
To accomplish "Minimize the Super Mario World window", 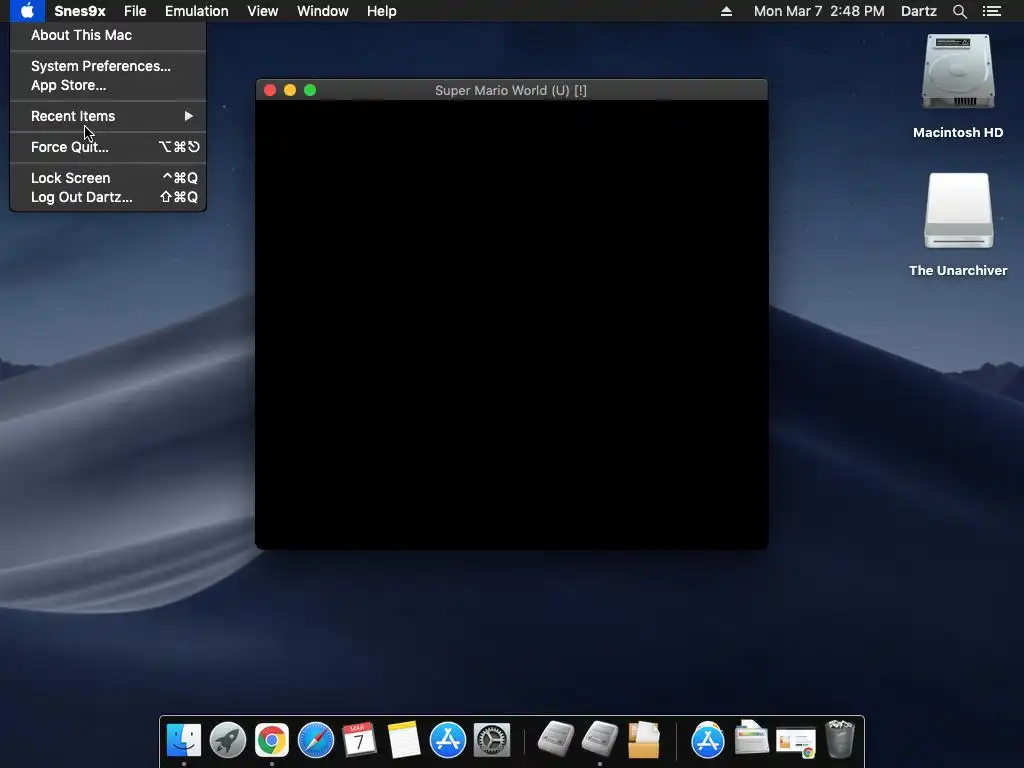I will click(290, 90).
